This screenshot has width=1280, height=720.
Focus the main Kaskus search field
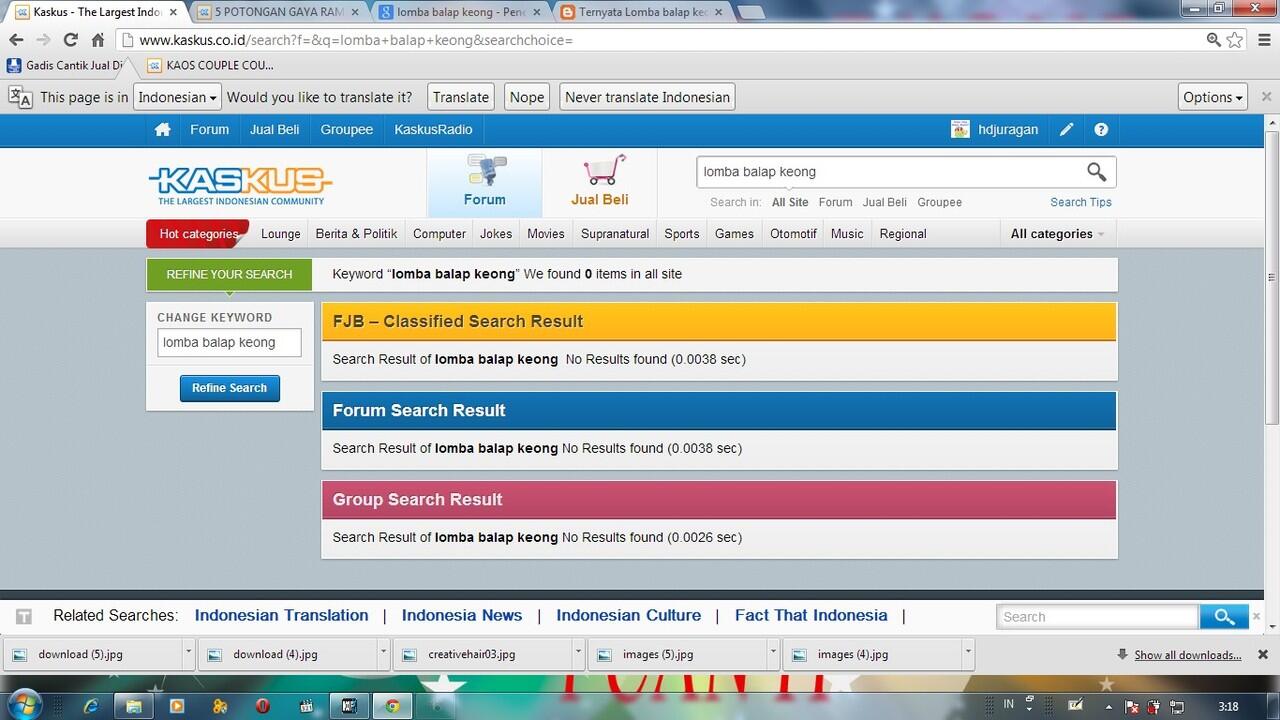[x=890, y=172]
